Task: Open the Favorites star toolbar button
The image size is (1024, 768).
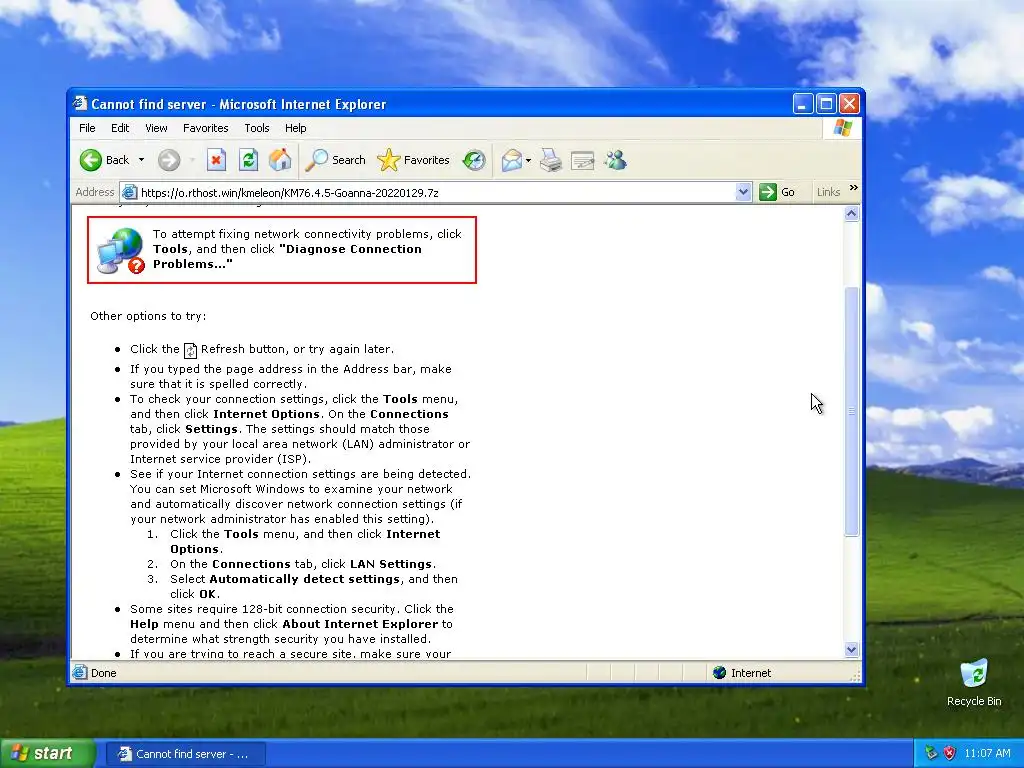Action: pyautogui.click(x=414, y=160)
